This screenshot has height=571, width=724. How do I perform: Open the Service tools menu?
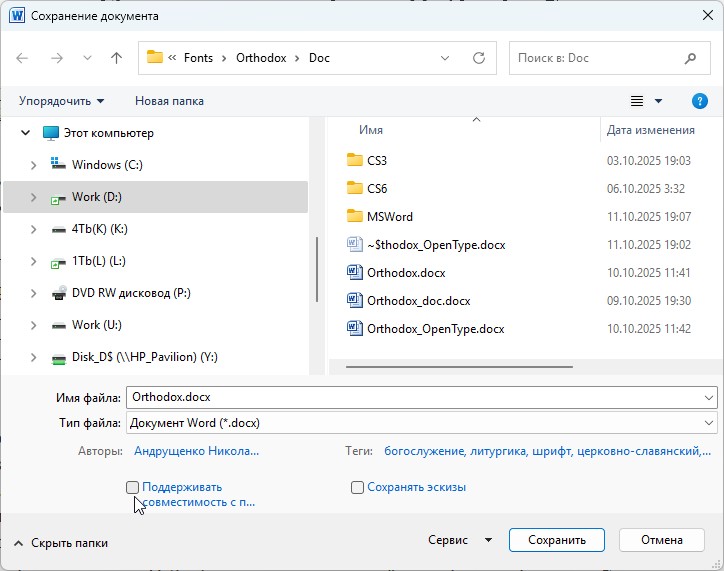coord(459,540)
